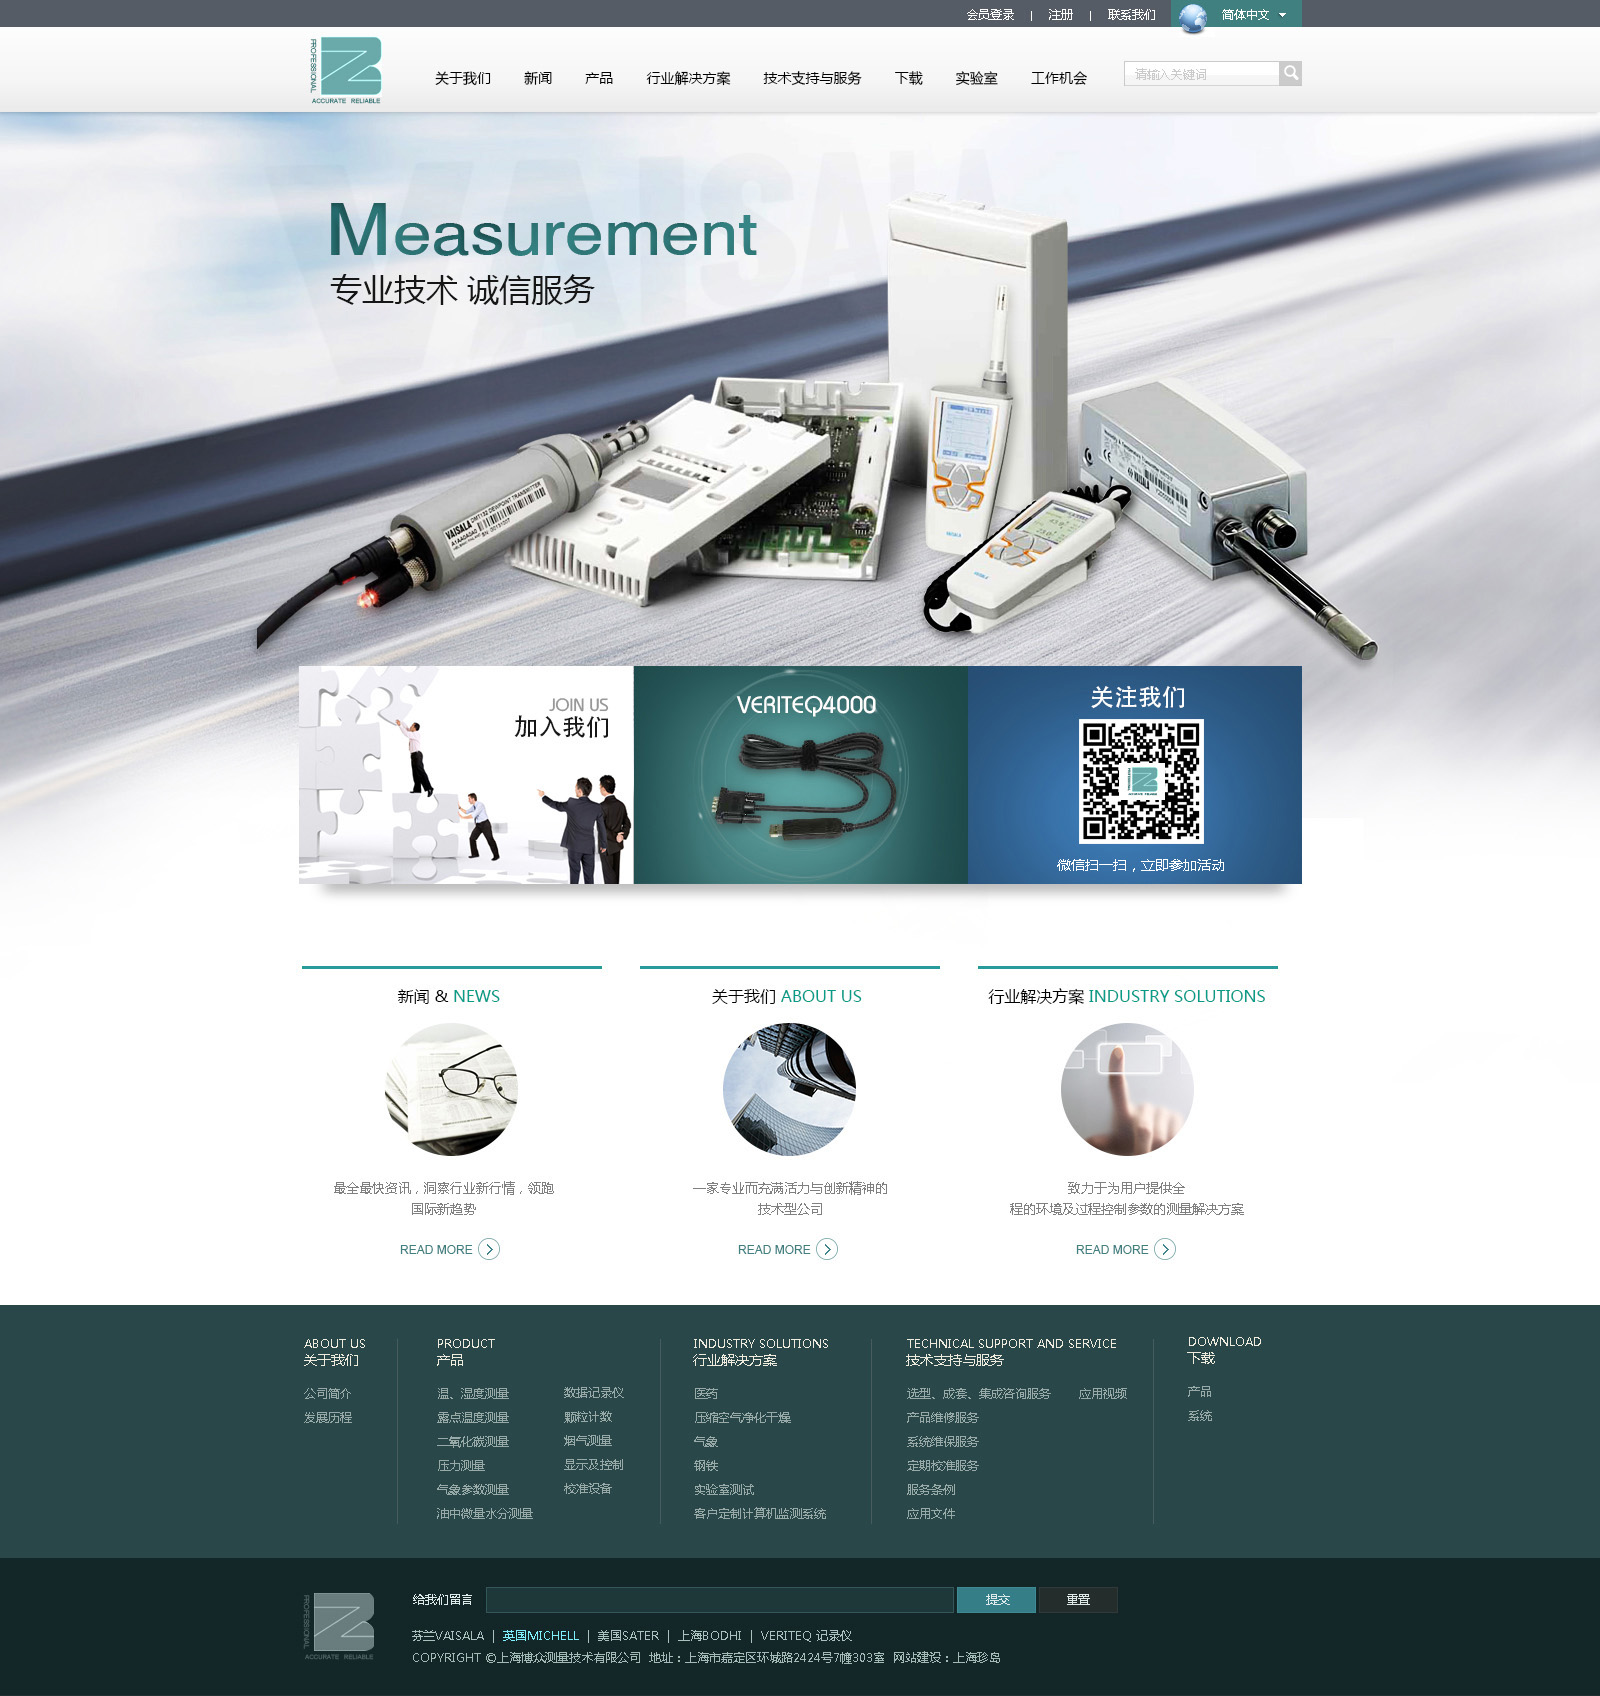Screen dimensions: 1600x1696
Task: Open the 美国SATER partner link
Action: (628, 1635)
